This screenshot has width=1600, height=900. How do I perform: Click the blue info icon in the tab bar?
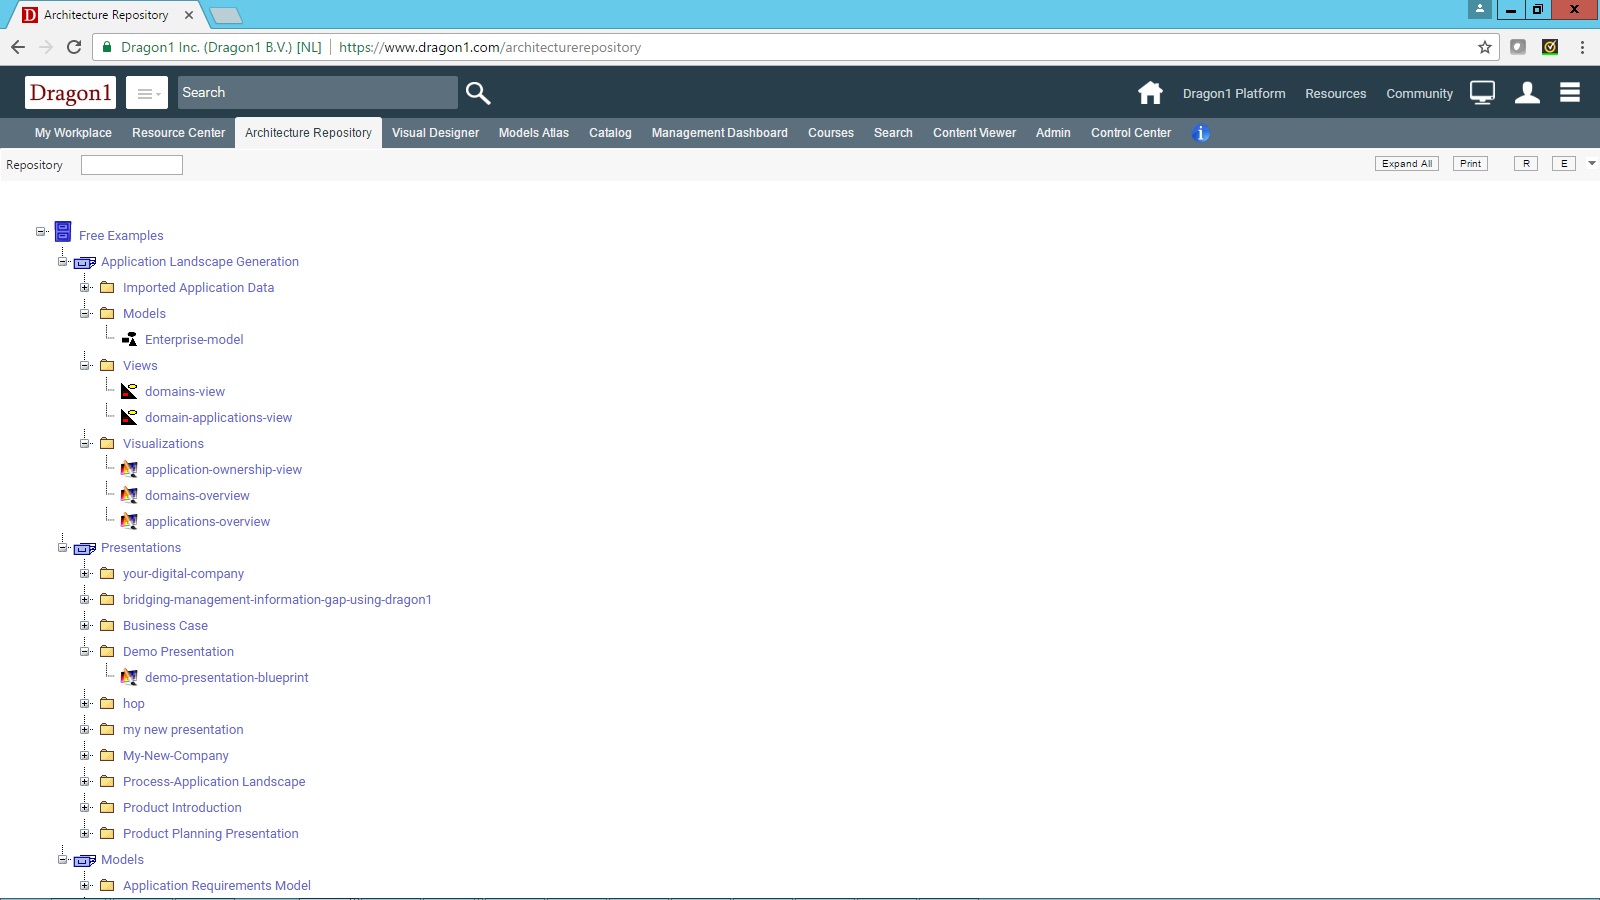pyautogui.click(x=1201, y=133)
